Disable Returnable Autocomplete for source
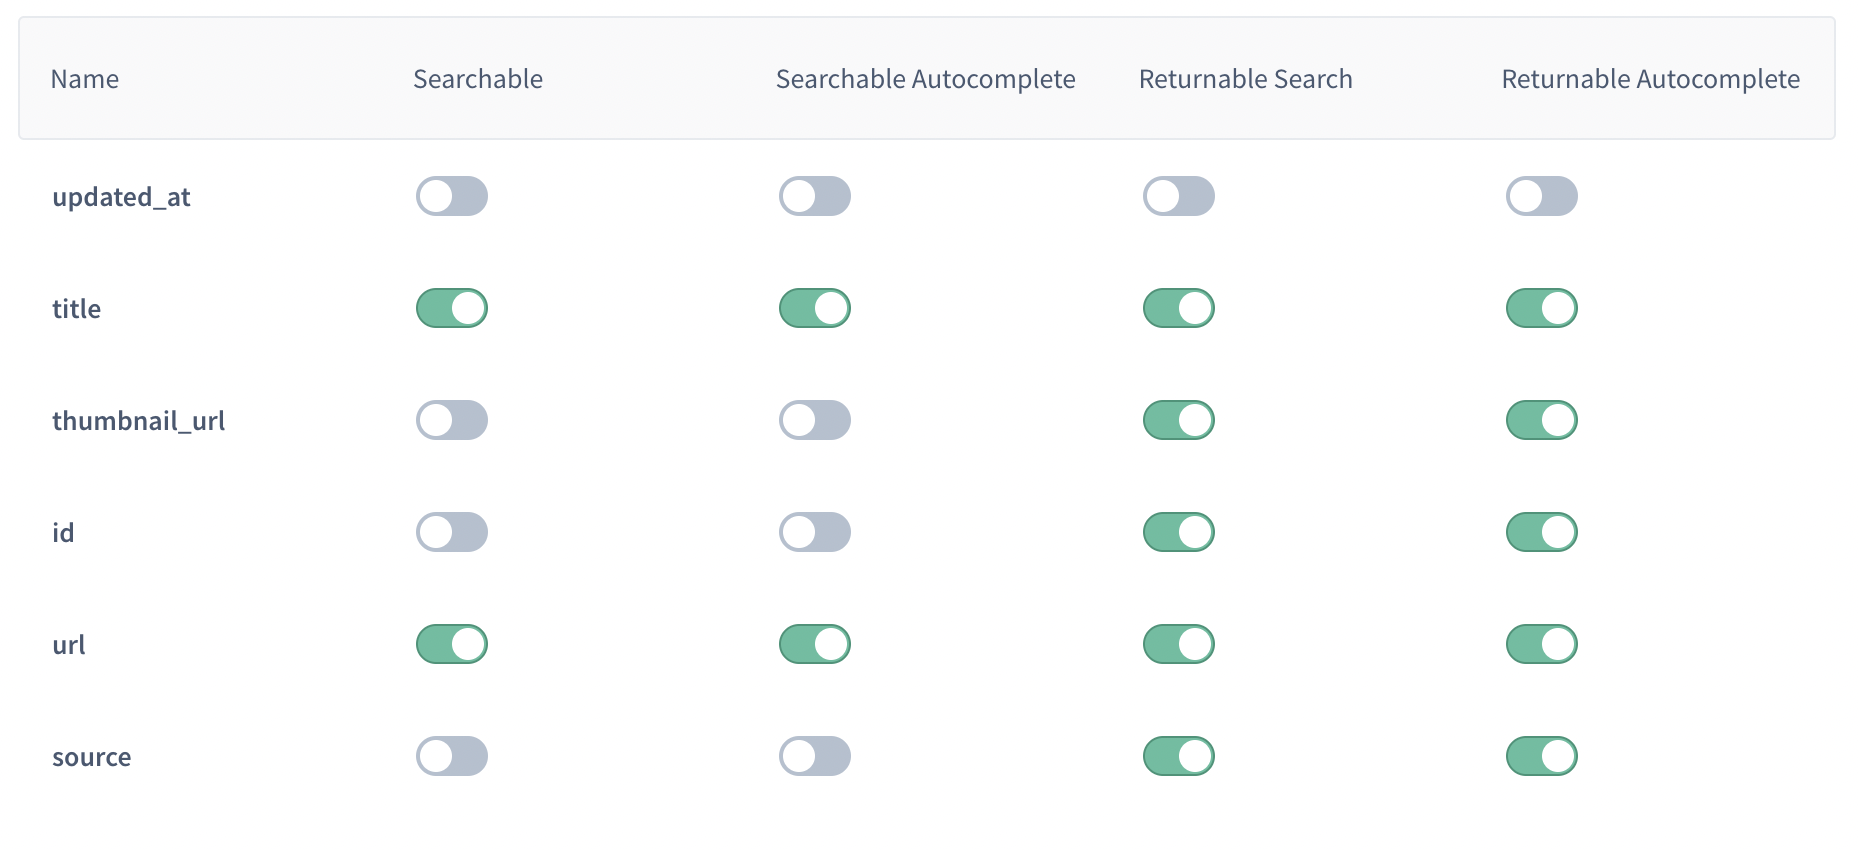1858x850 pixels. [1542, 756]
